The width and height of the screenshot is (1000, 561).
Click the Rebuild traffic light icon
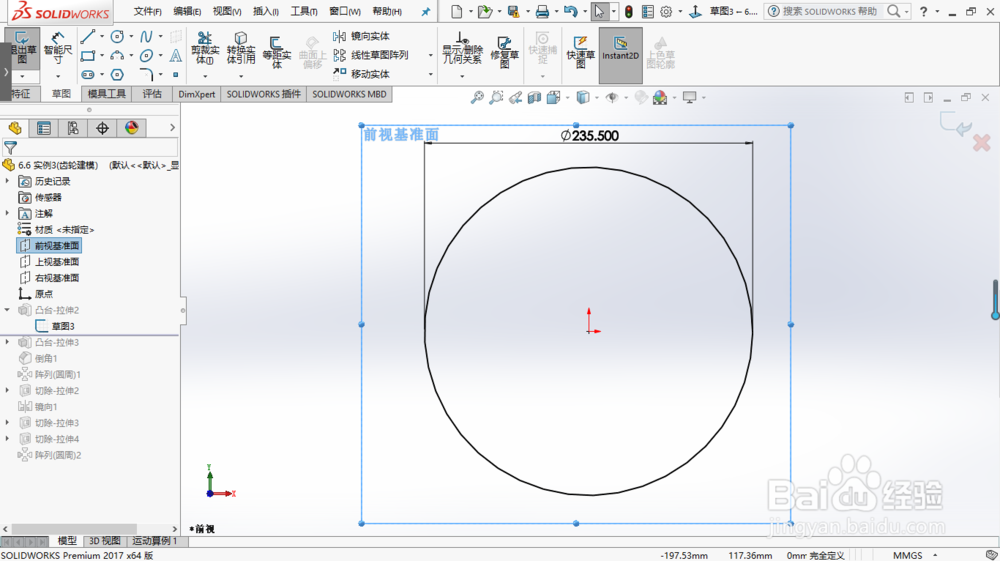(629, 11)
